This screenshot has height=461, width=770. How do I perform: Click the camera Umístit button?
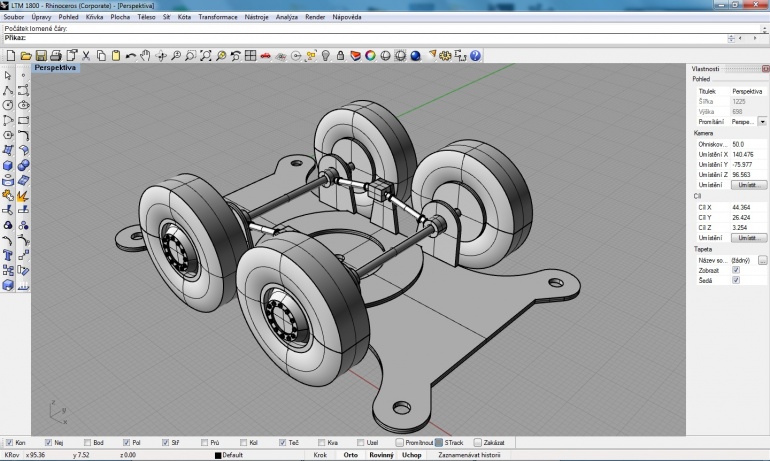pyautogui.click(x=748, y=185)
